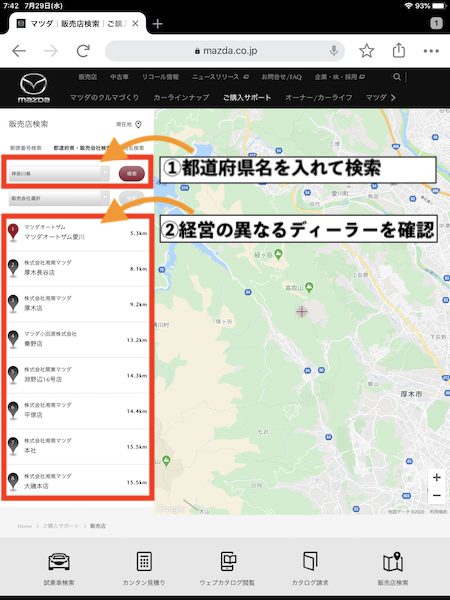Viewport: 450px width, 600px height.
Task: Open 試乗車検索 car icon shortcut
Action: 59,561
